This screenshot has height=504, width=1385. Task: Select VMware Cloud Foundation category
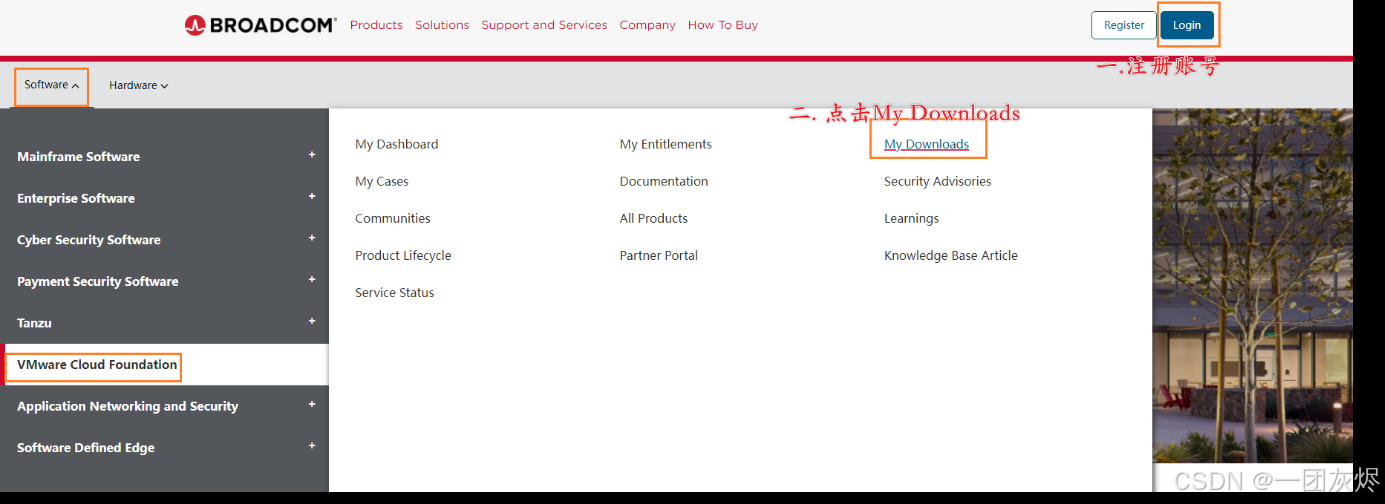pos(164,365)
